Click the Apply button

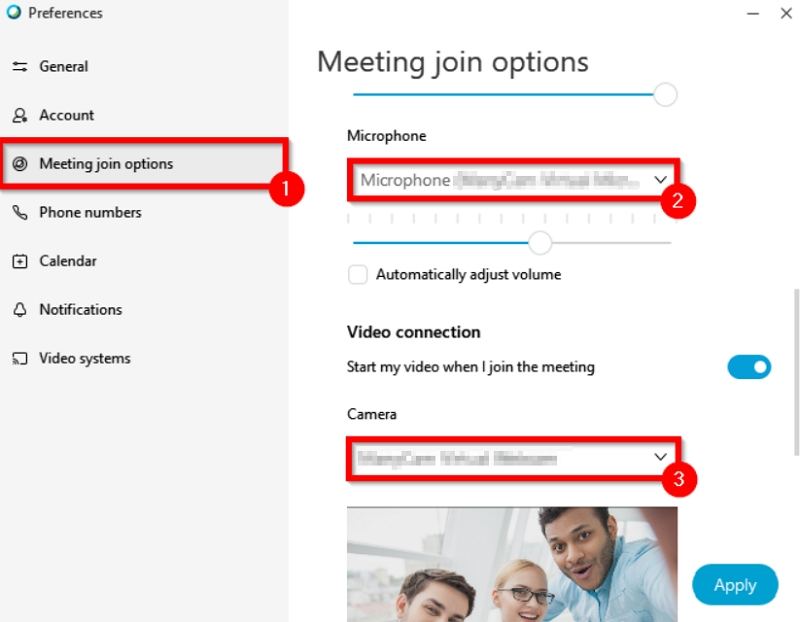click(735, 585)
